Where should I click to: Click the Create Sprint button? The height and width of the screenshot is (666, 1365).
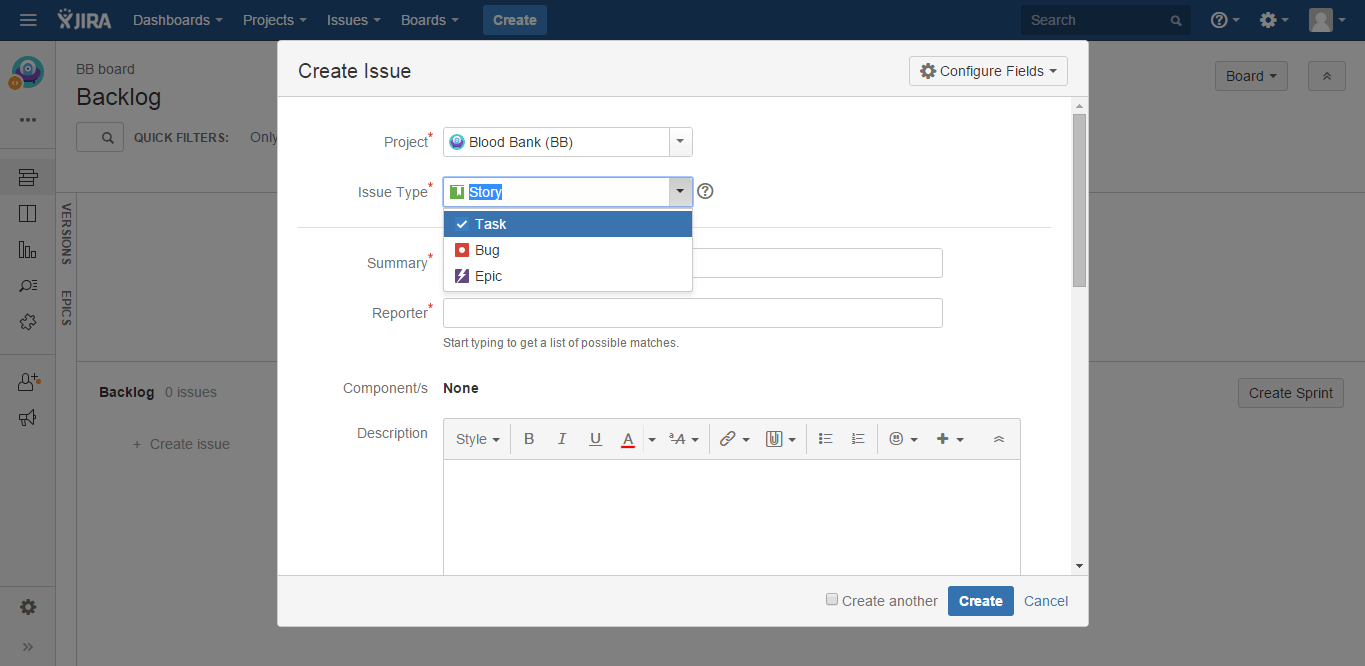(1291, 393)
